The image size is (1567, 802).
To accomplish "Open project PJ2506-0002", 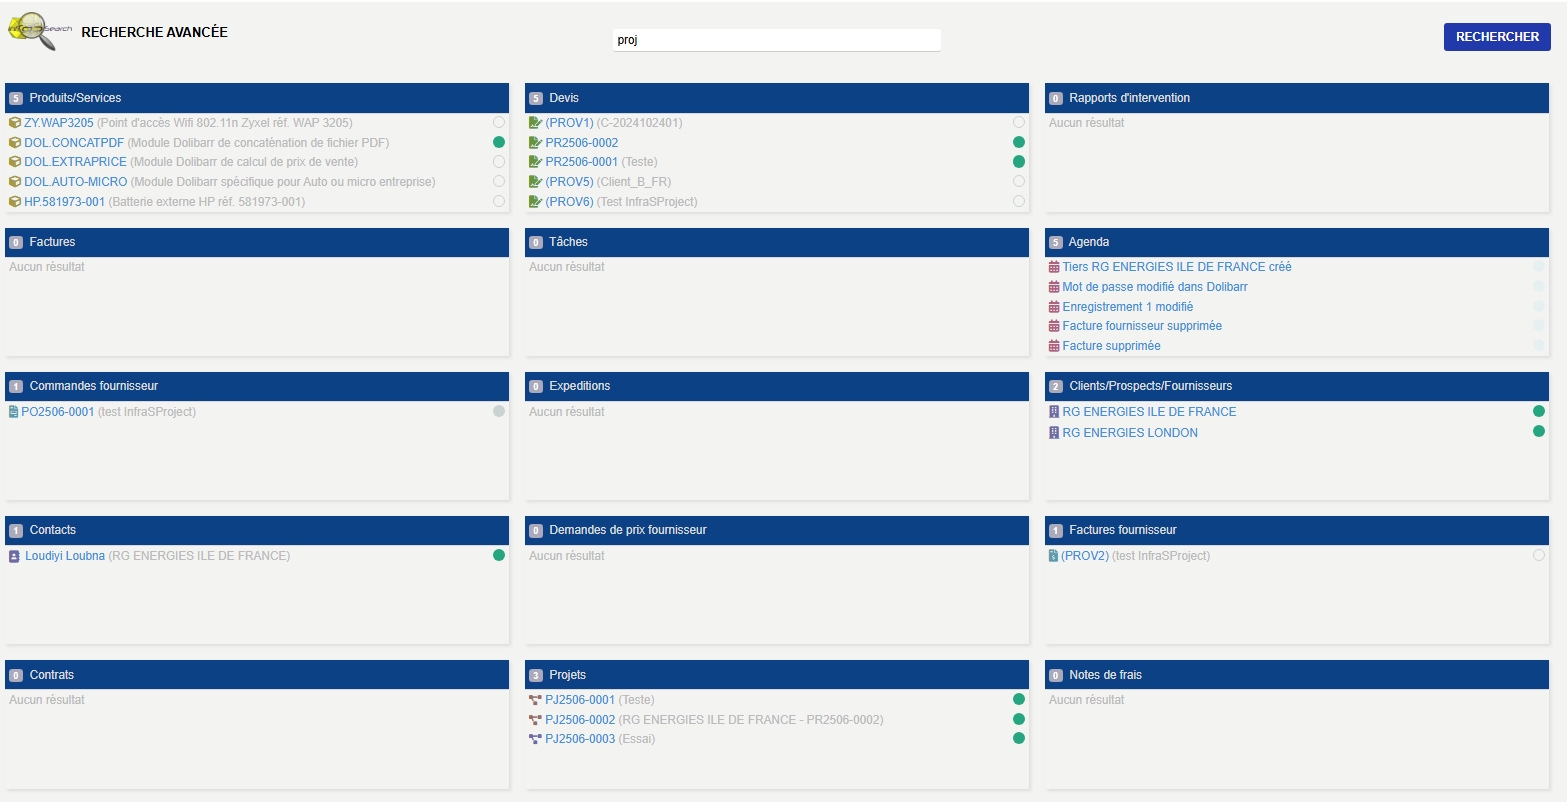I will [x=580, y=720].
